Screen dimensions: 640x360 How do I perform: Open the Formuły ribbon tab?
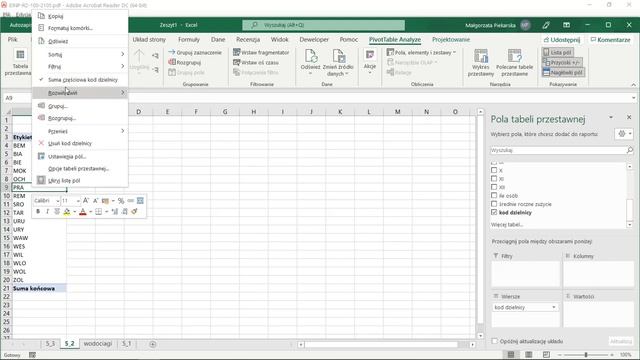(189, 40)
